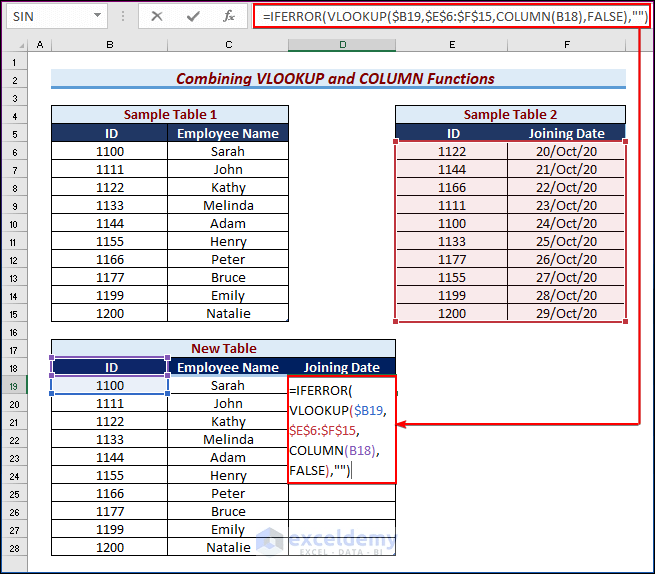655x574 pixels.
Task: Select column A header
Action: click(x=40, y=45)
